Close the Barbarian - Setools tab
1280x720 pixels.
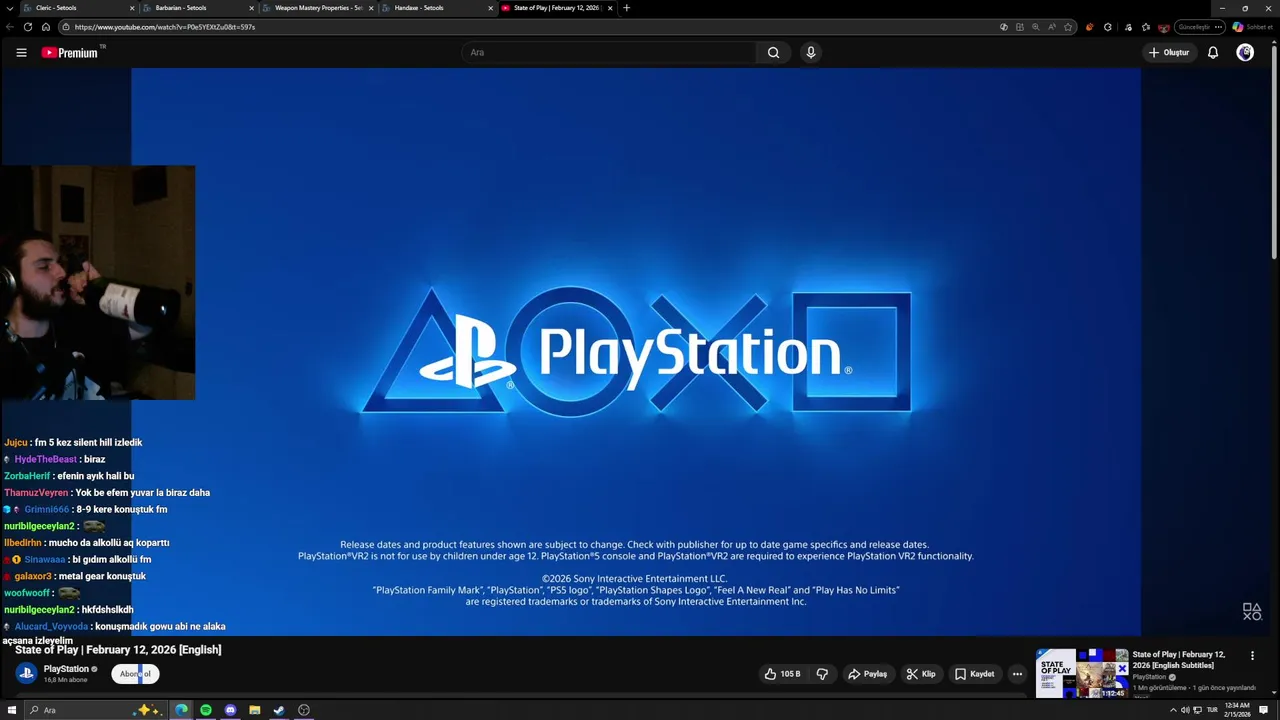pos(251,8)
